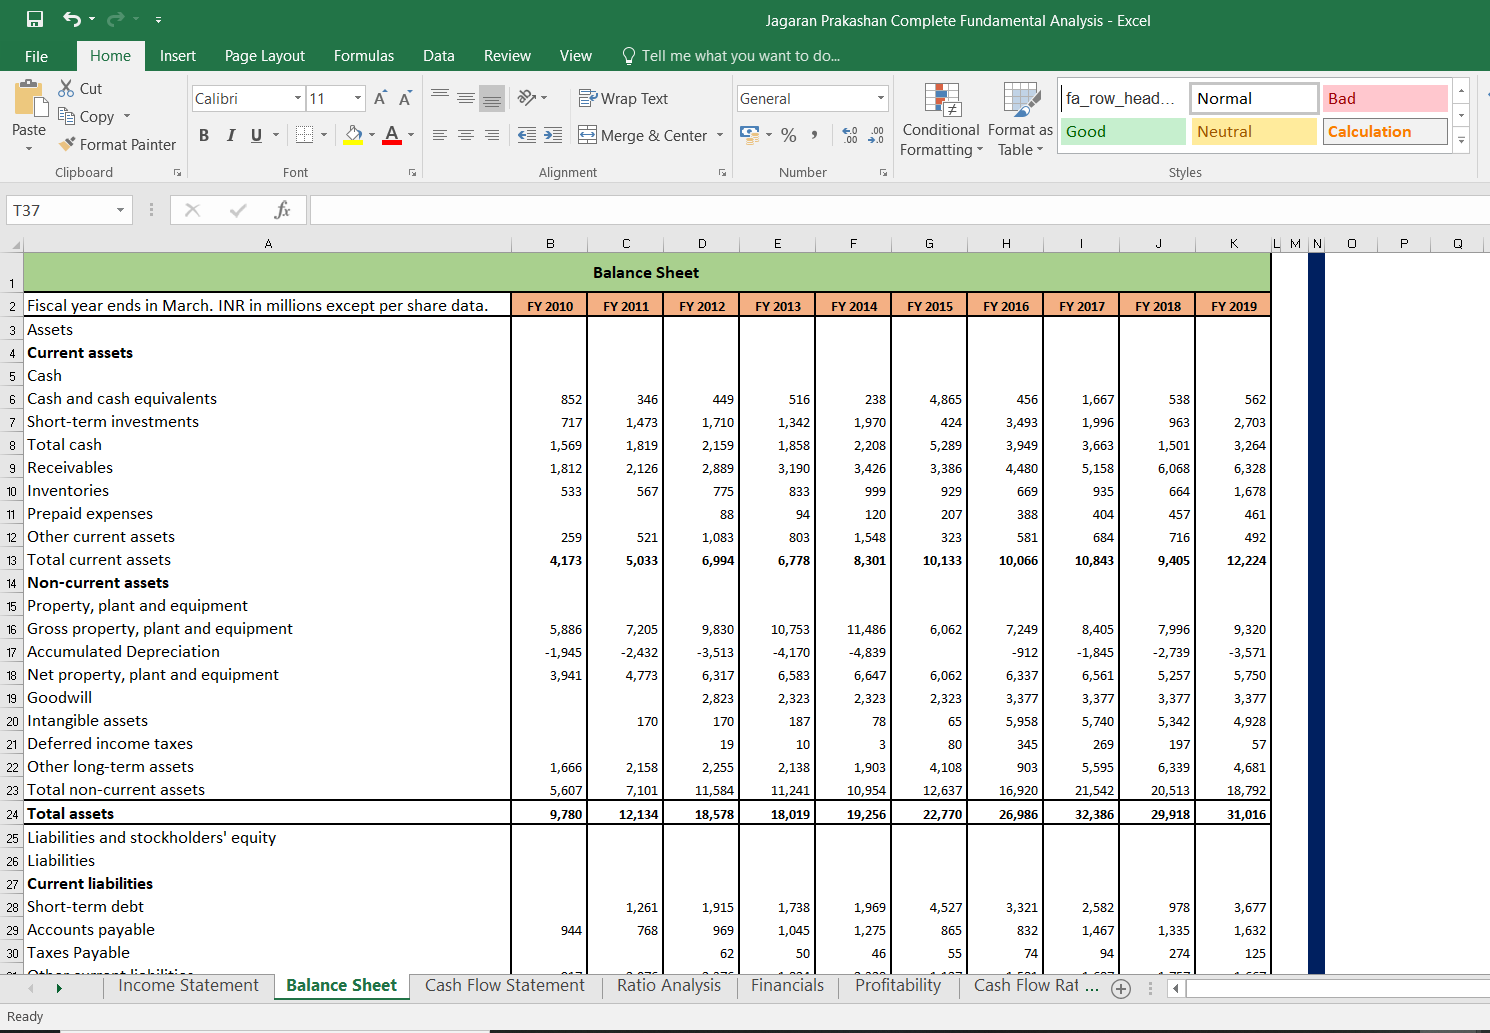Viewport: 1490px width, 1033px height.
Task: Click the Paste clipboard icon
Action: click(29, 99)
